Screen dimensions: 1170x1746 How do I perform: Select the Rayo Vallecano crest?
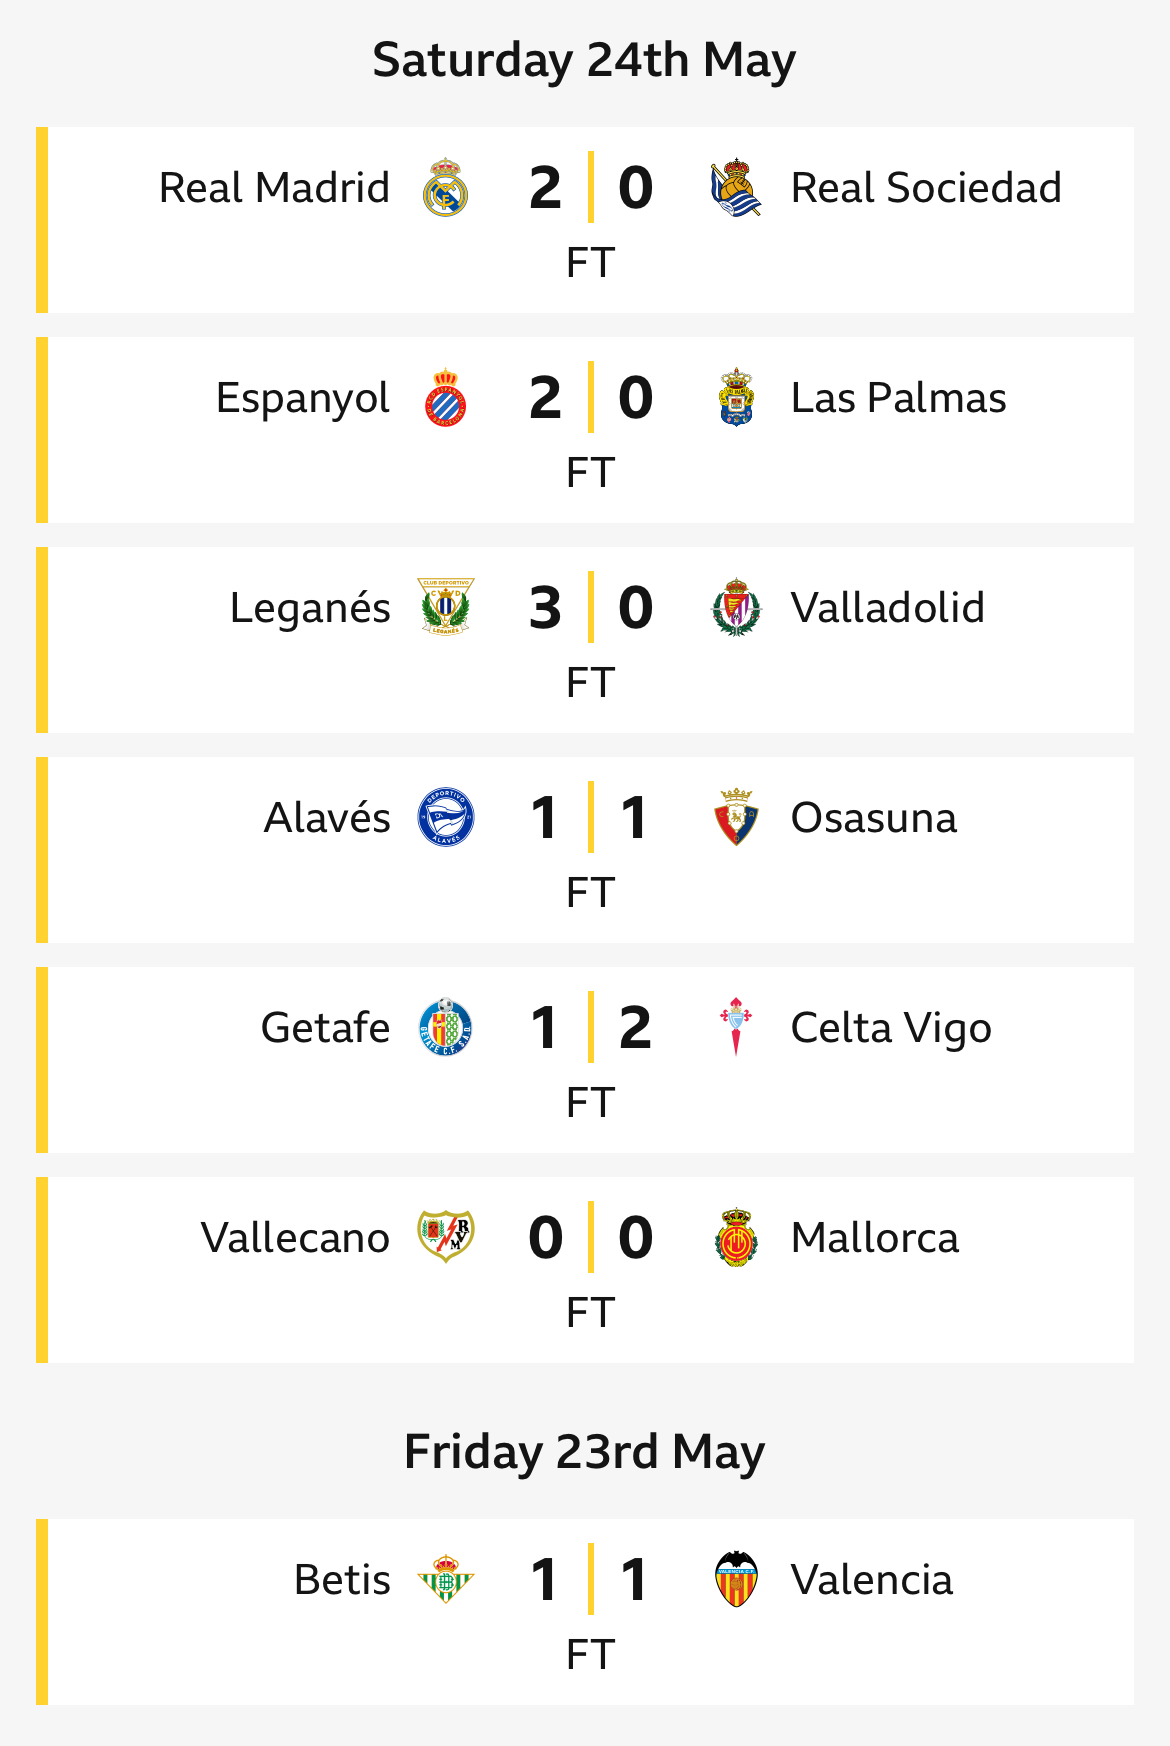(445, 1238)
